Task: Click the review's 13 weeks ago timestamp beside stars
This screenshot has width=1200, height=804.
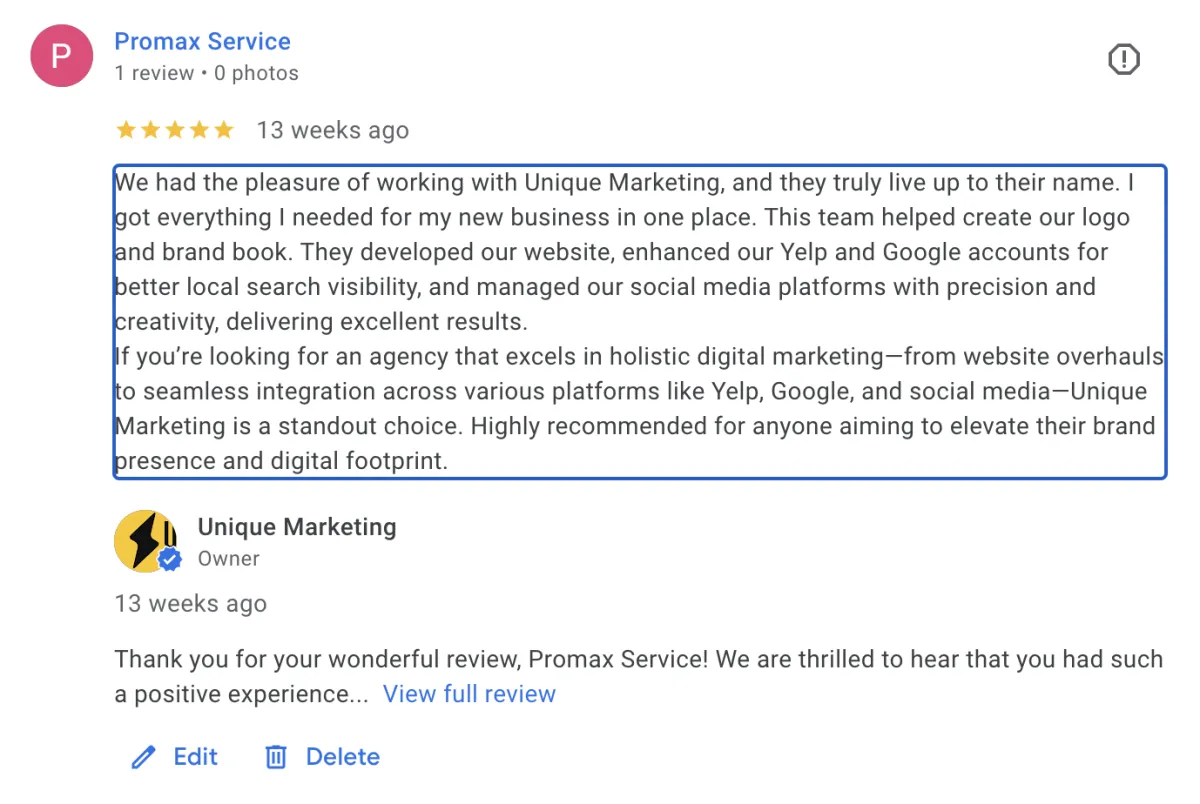Action: click(332, 130)
